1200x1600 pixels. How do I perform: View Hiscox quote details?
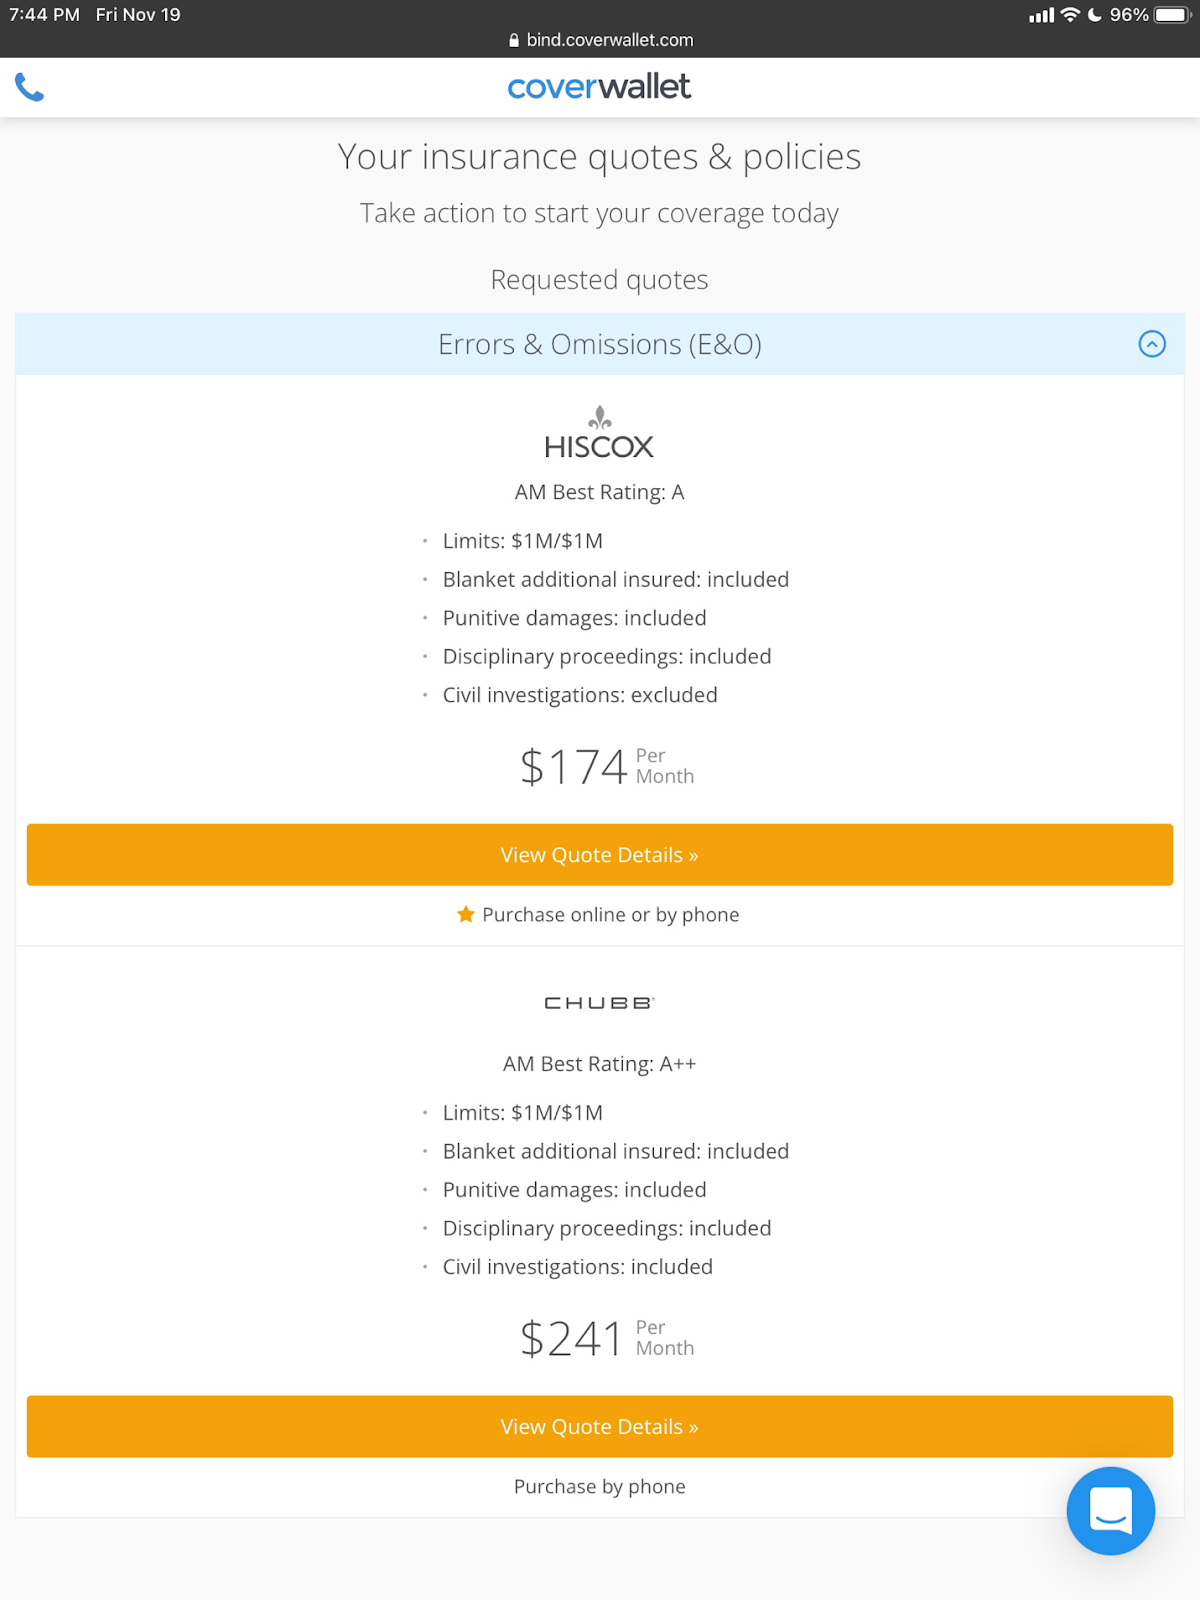(599, 855)
